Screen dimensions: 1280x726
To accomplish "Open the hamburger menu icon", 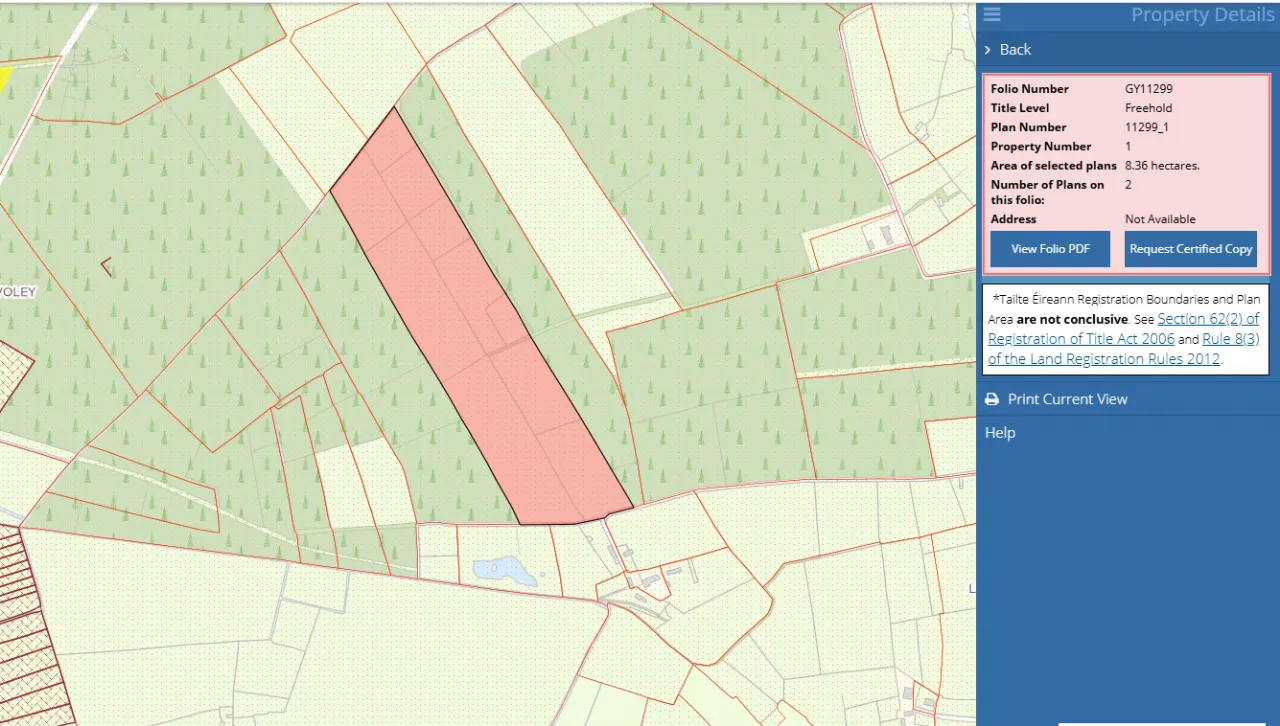I will [x=991, y=14].
